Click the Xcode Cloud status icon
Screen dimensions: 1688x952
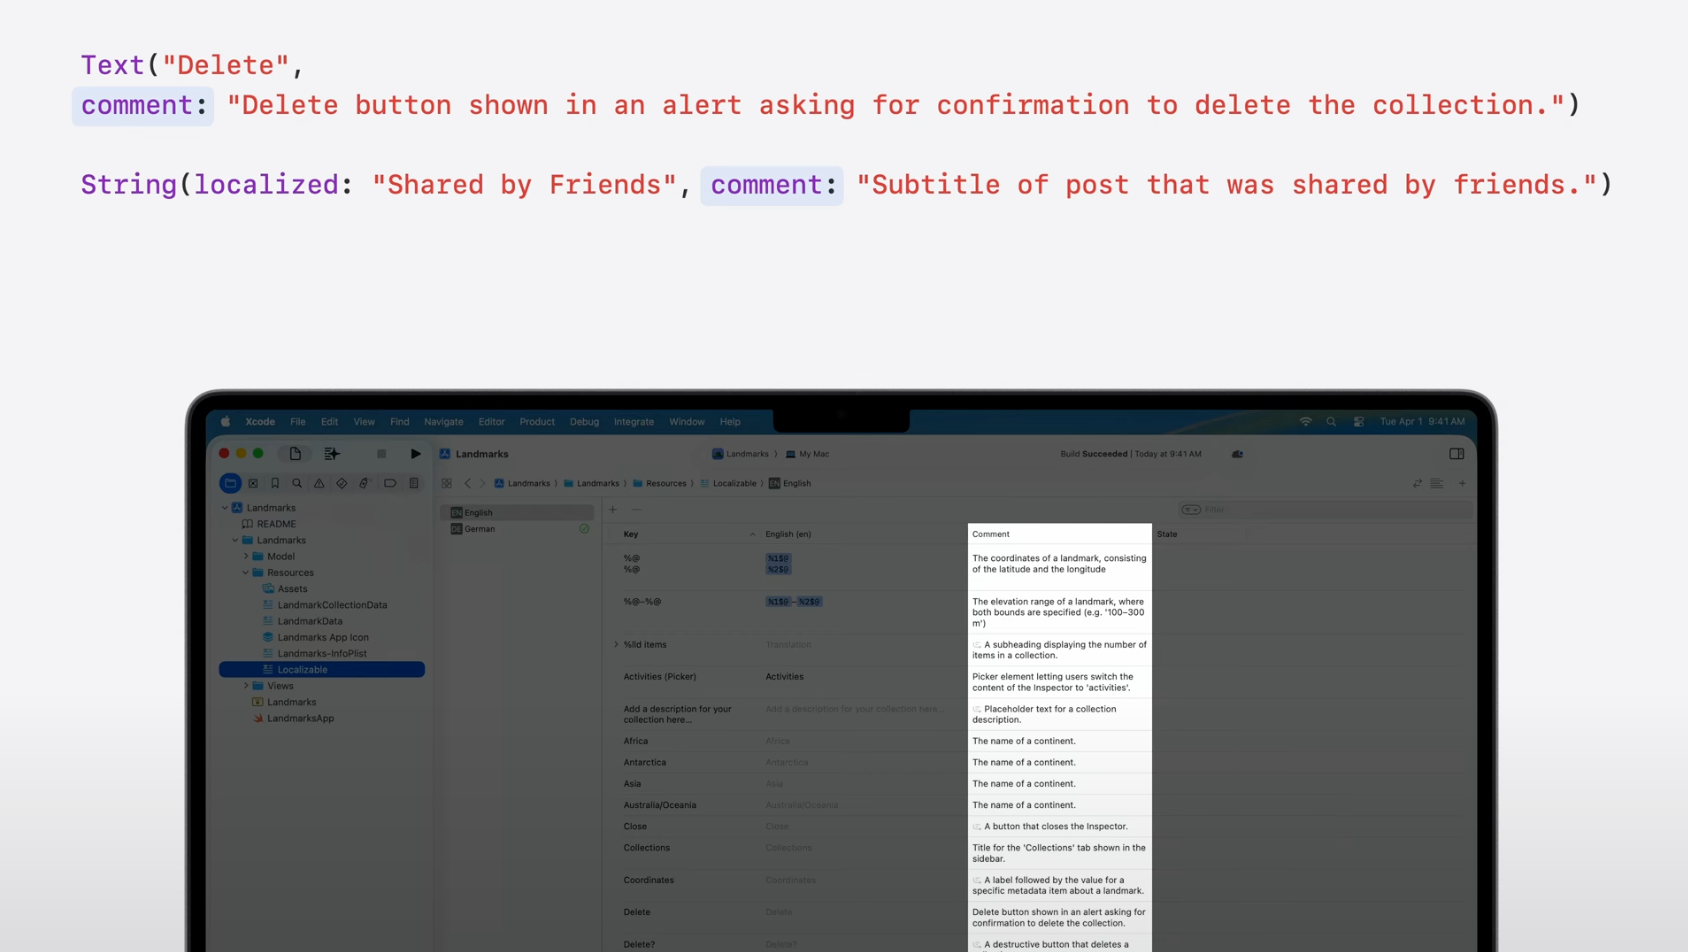tap(1238, 454)
